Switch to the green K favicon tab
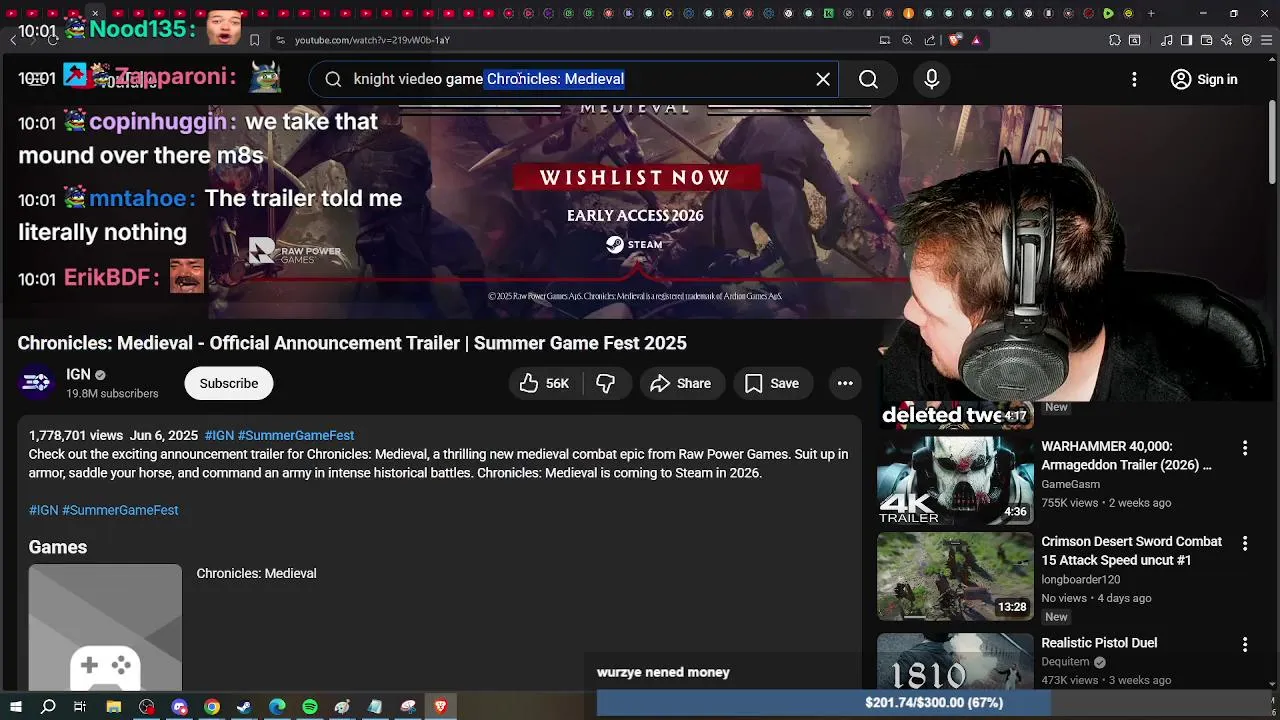 pos(828,13)
